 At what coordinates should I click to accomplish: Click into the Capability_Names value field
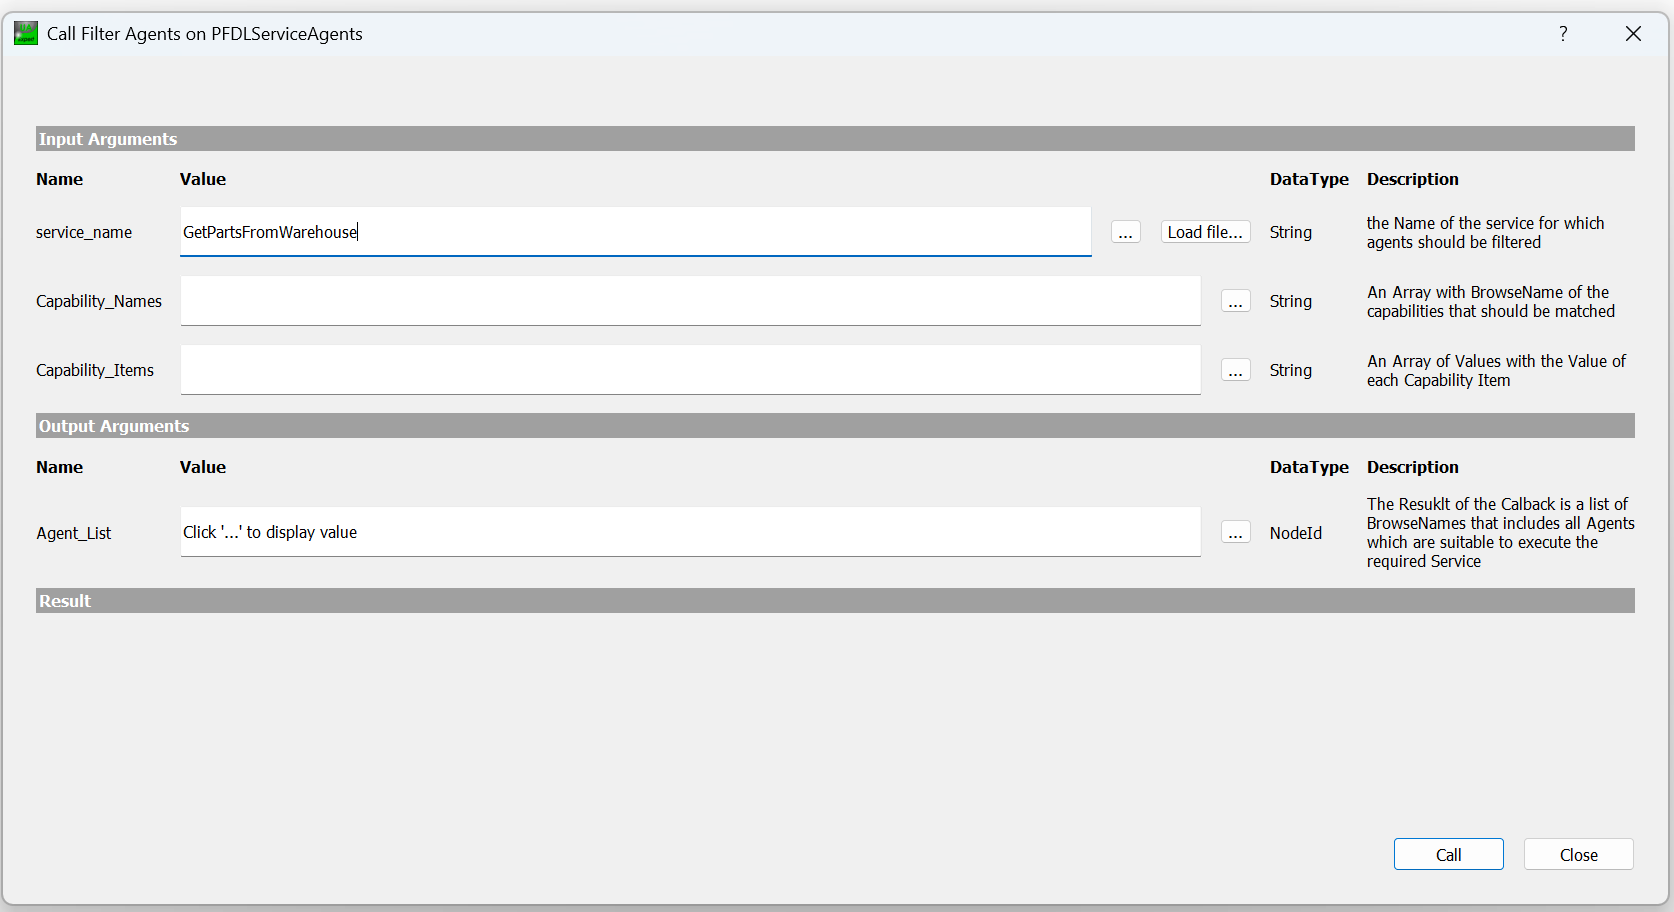click(690, 301)
